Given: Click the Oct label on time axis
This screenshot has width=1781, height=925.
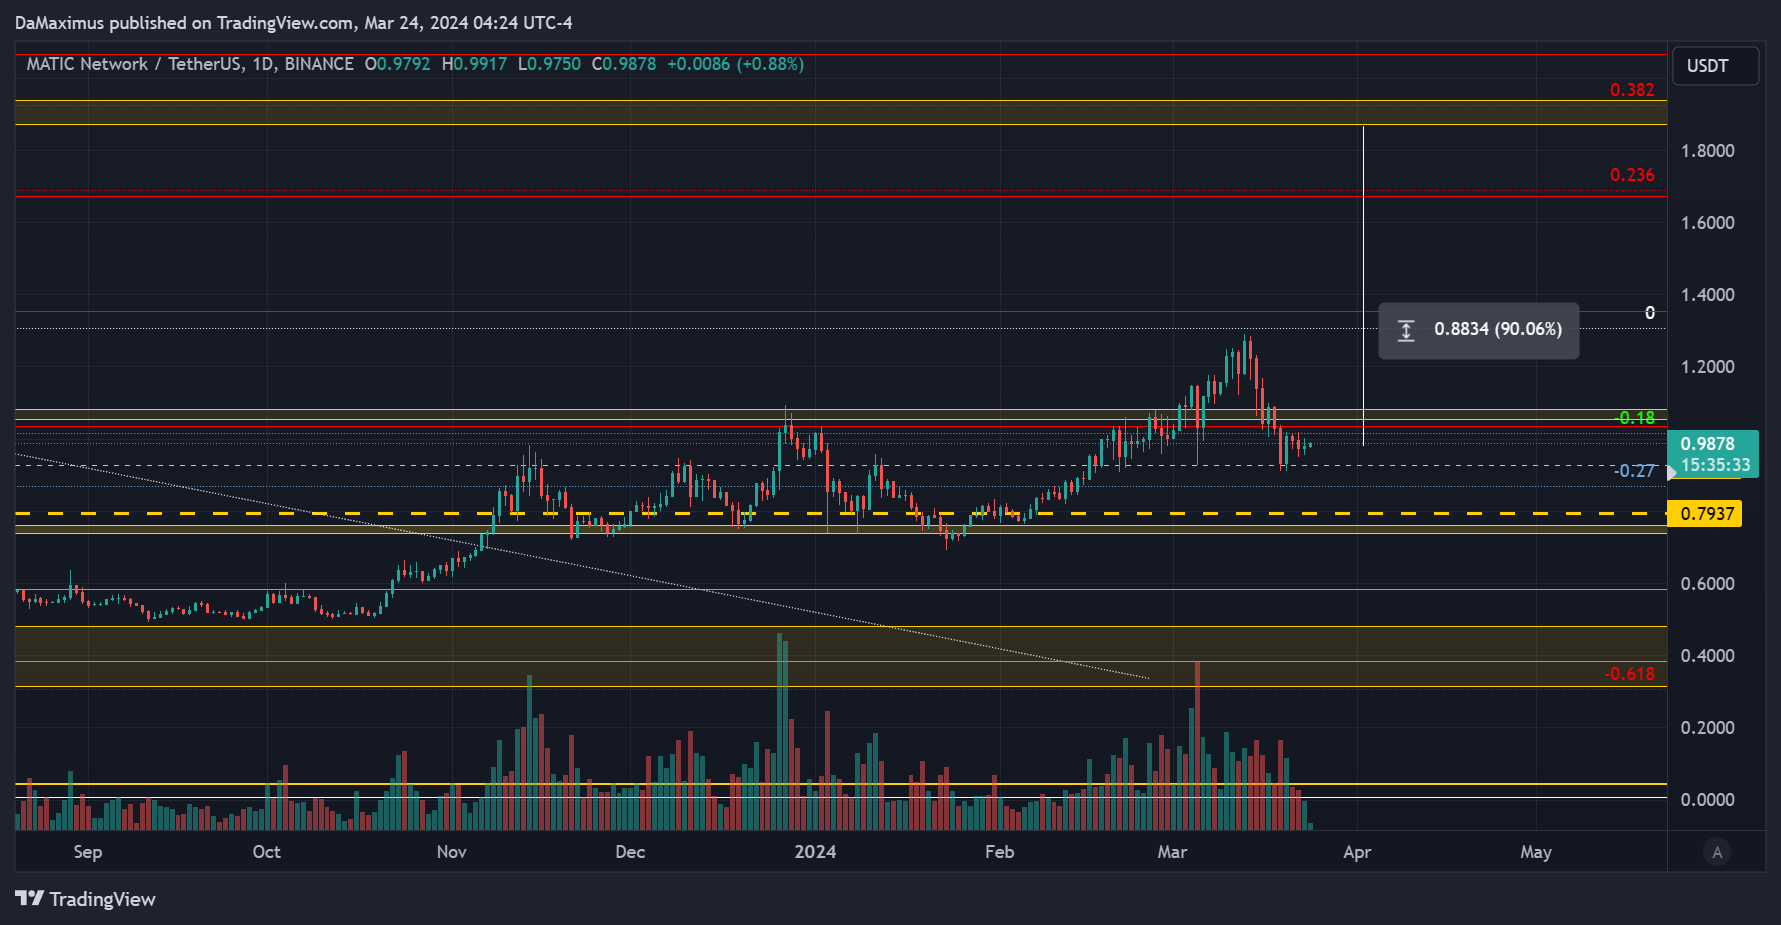Looking at the screenshot, I should click(267, 852).
